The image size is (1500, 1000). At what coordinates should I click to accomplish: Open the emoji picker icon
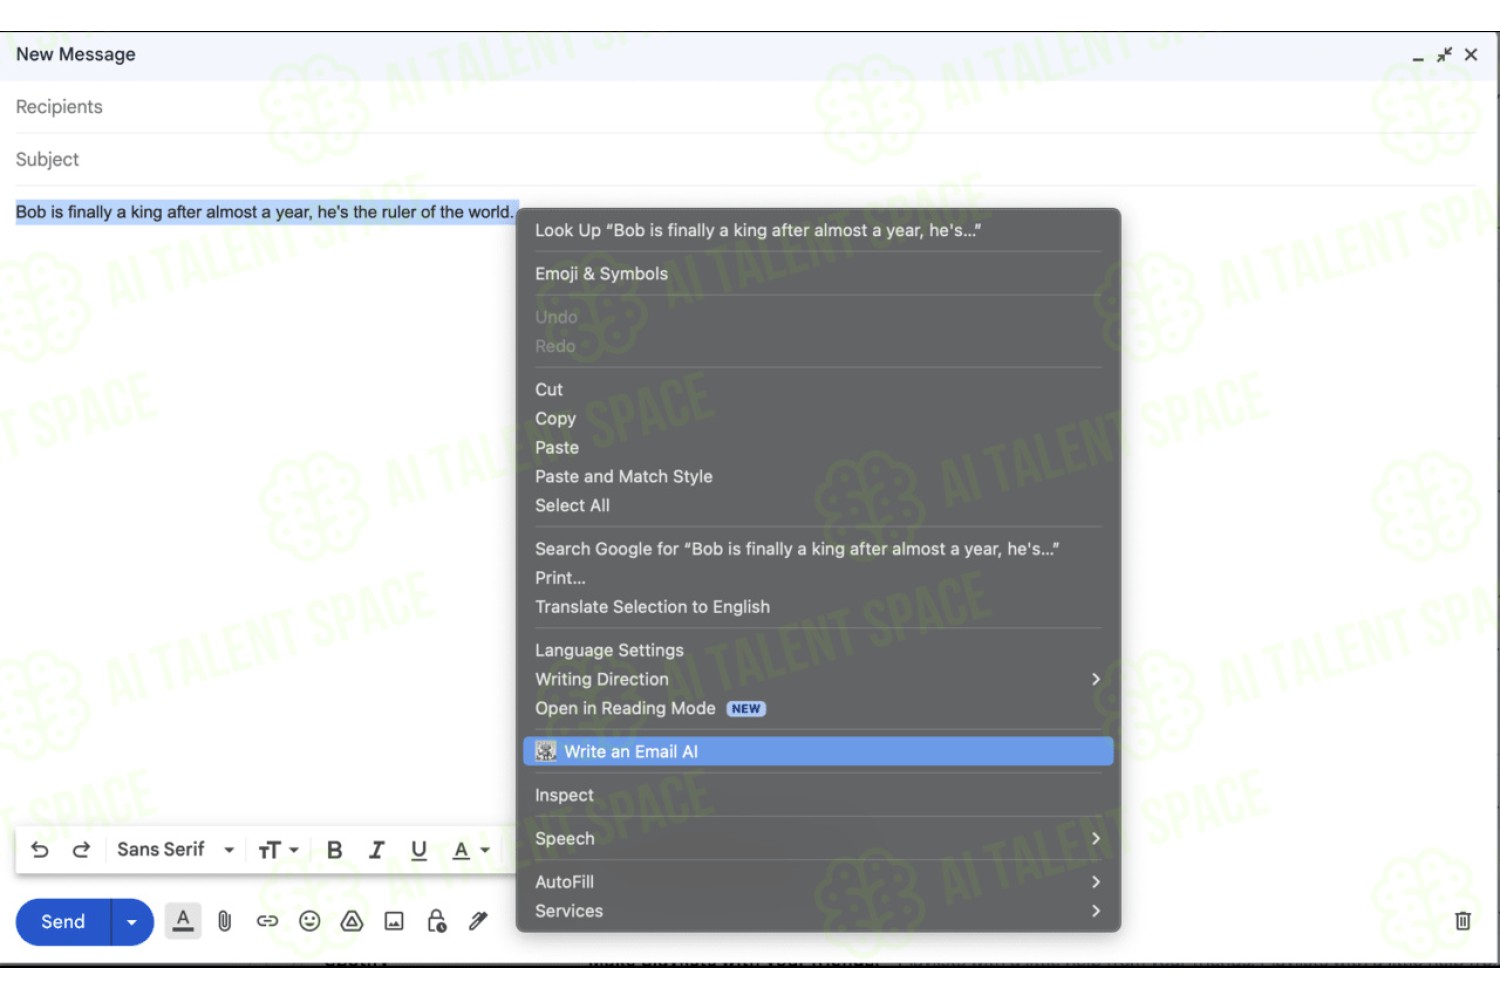310,922
